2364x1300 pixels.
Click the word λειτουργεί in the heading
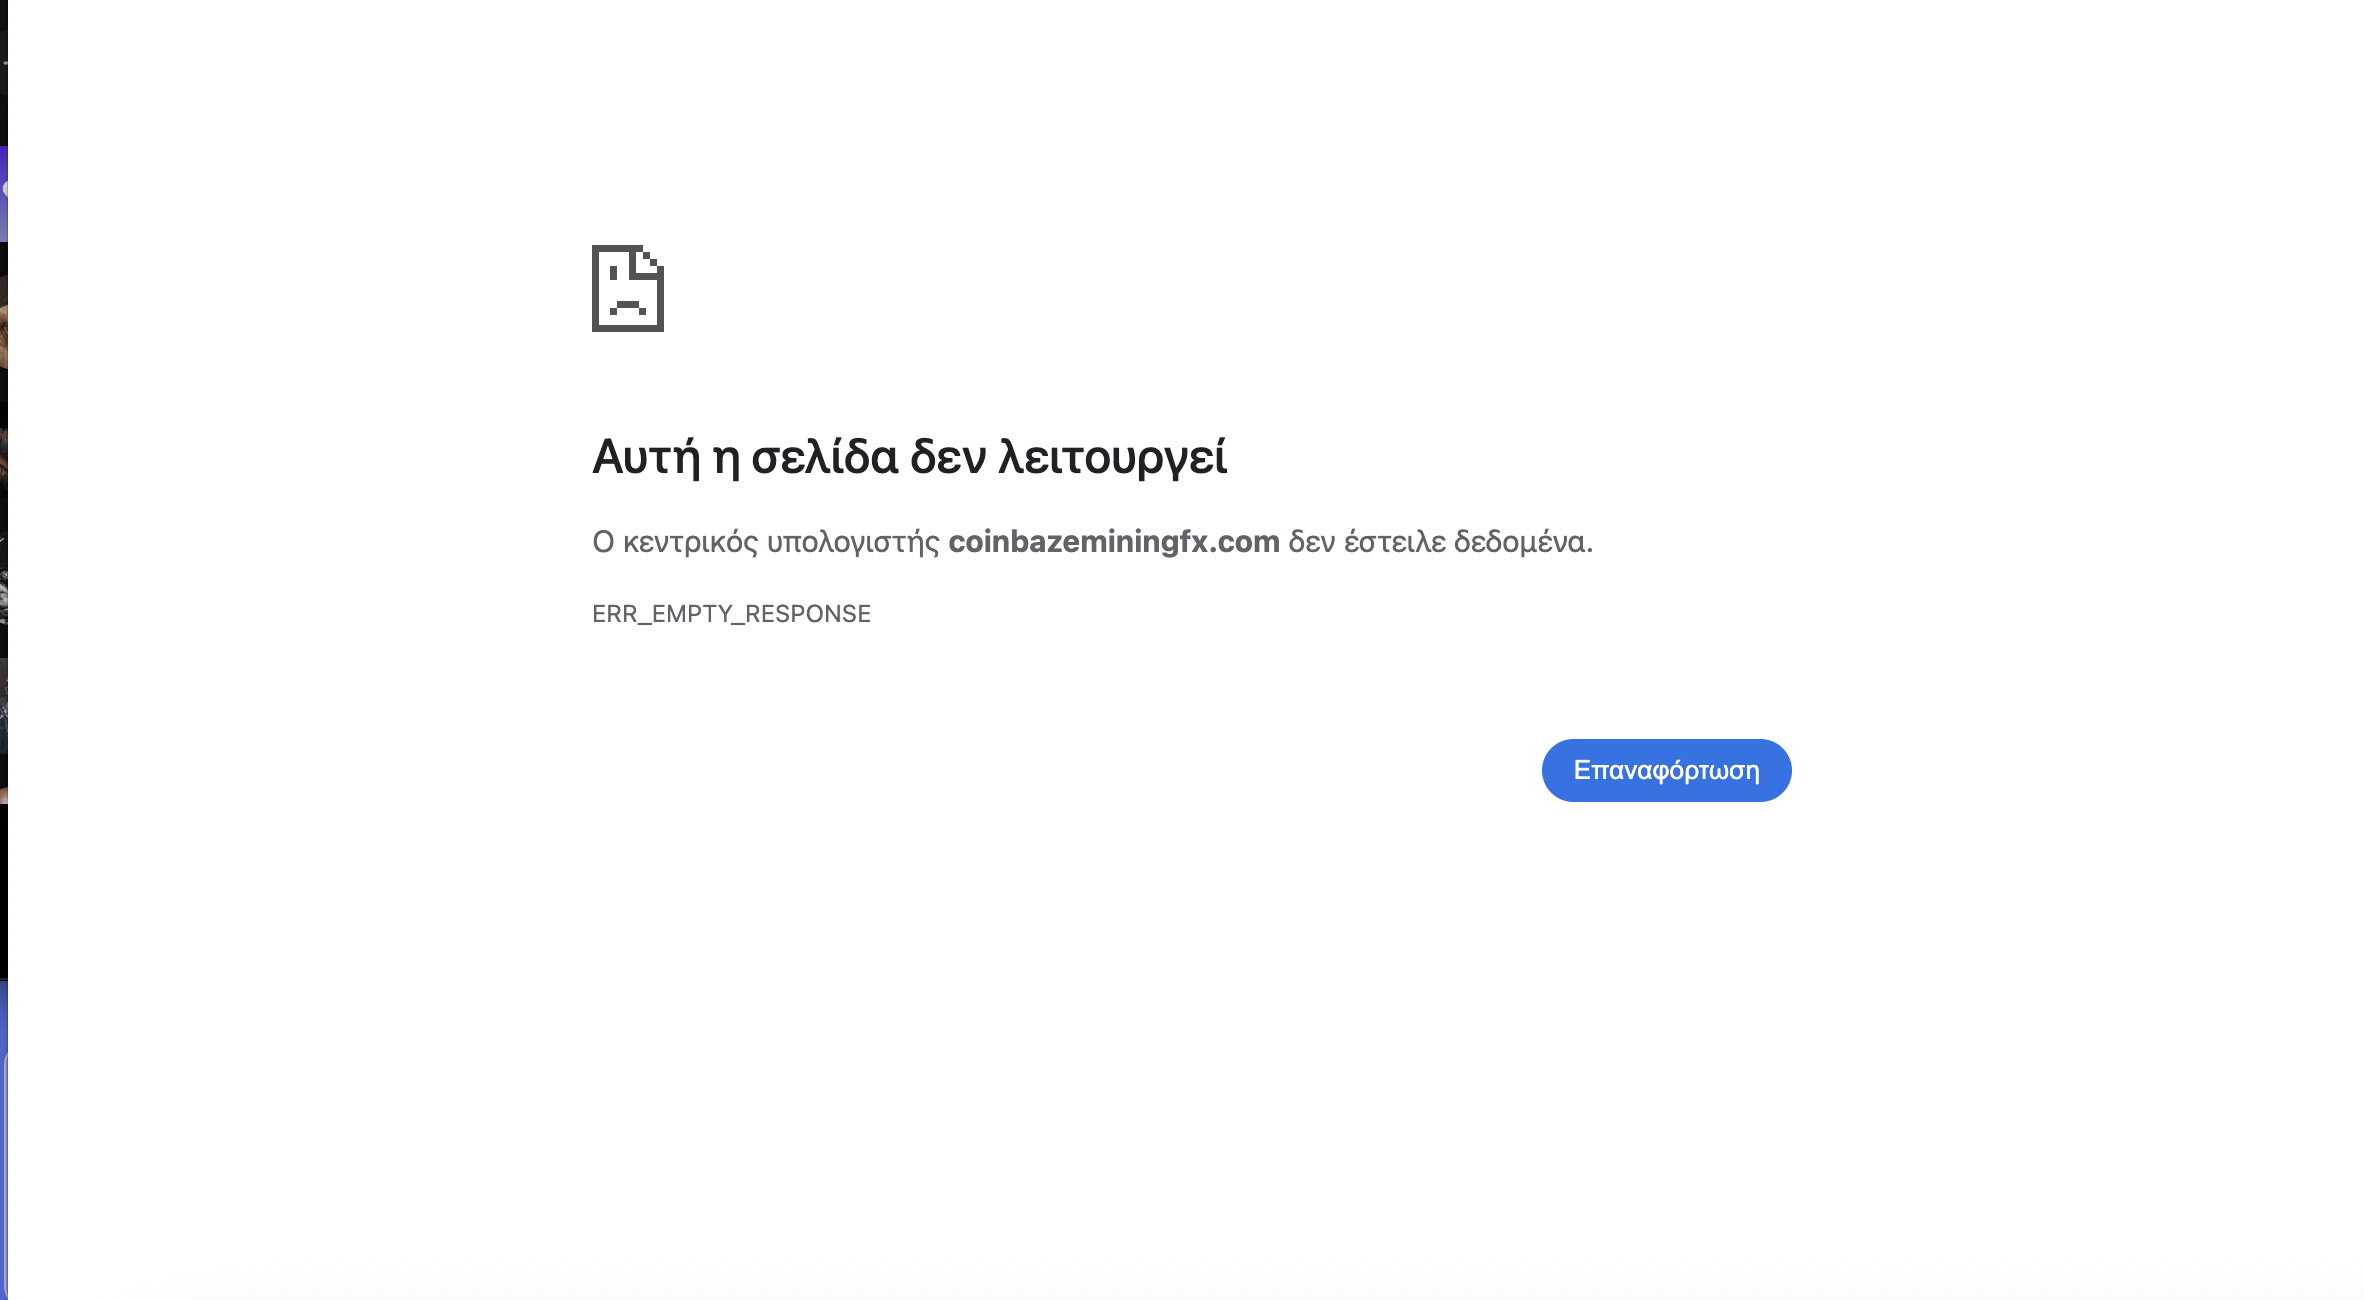pos(1113,457)
